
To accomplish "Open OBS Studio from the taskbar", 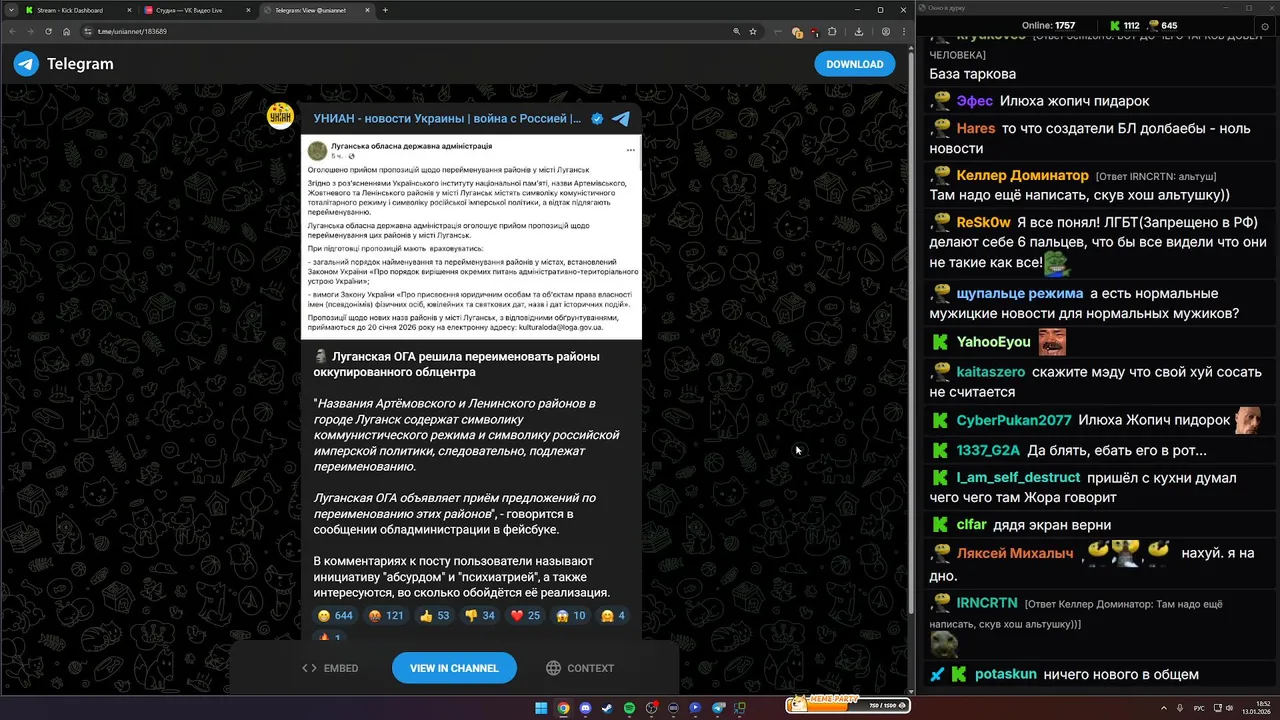I will tap(651, 708).
